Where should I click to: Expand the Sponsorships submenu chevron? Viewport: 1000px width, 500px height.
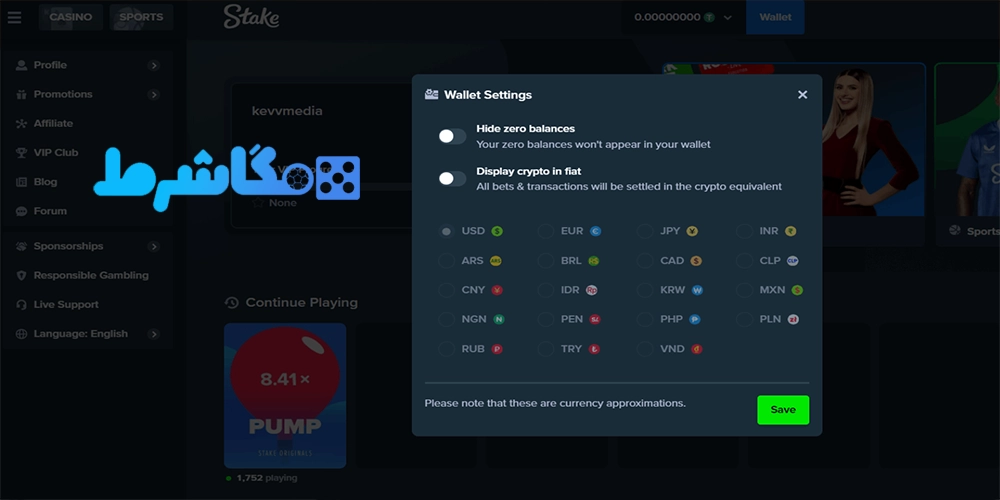154,246
